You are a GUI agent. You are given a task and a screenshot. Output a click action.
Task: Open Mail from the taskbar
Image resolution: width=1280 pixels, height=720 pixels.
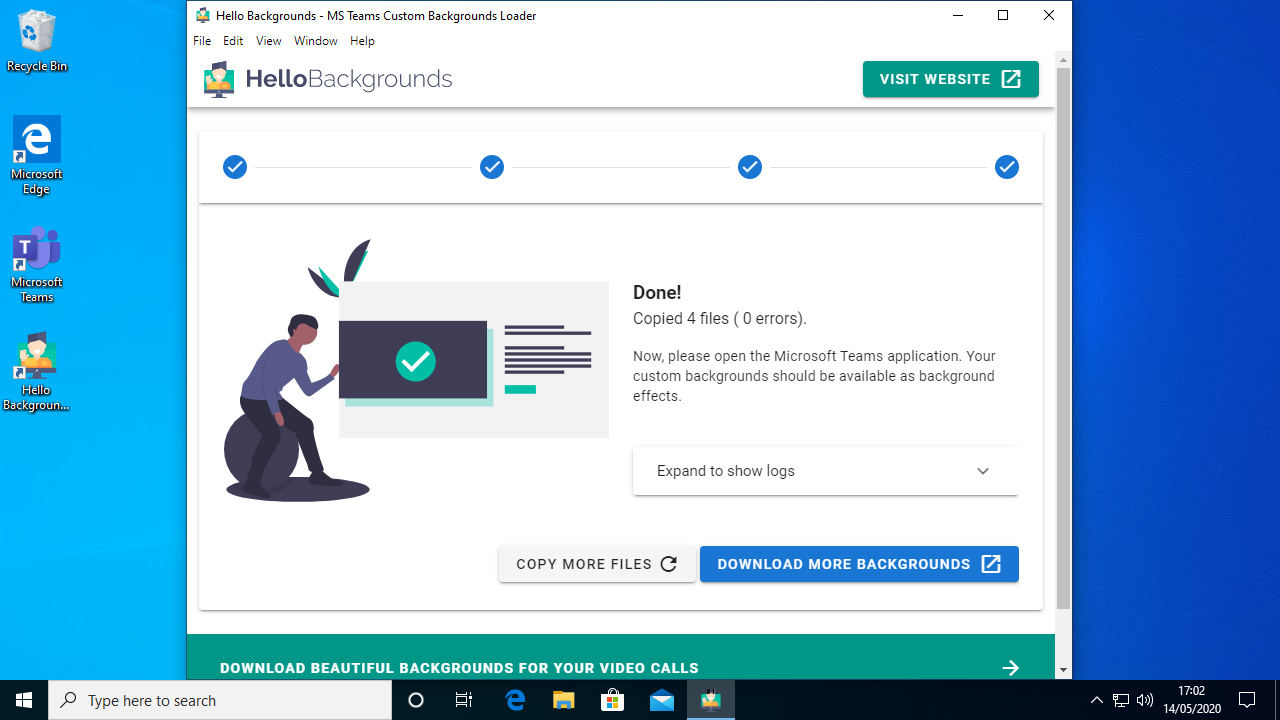click(x=662, y=700)
